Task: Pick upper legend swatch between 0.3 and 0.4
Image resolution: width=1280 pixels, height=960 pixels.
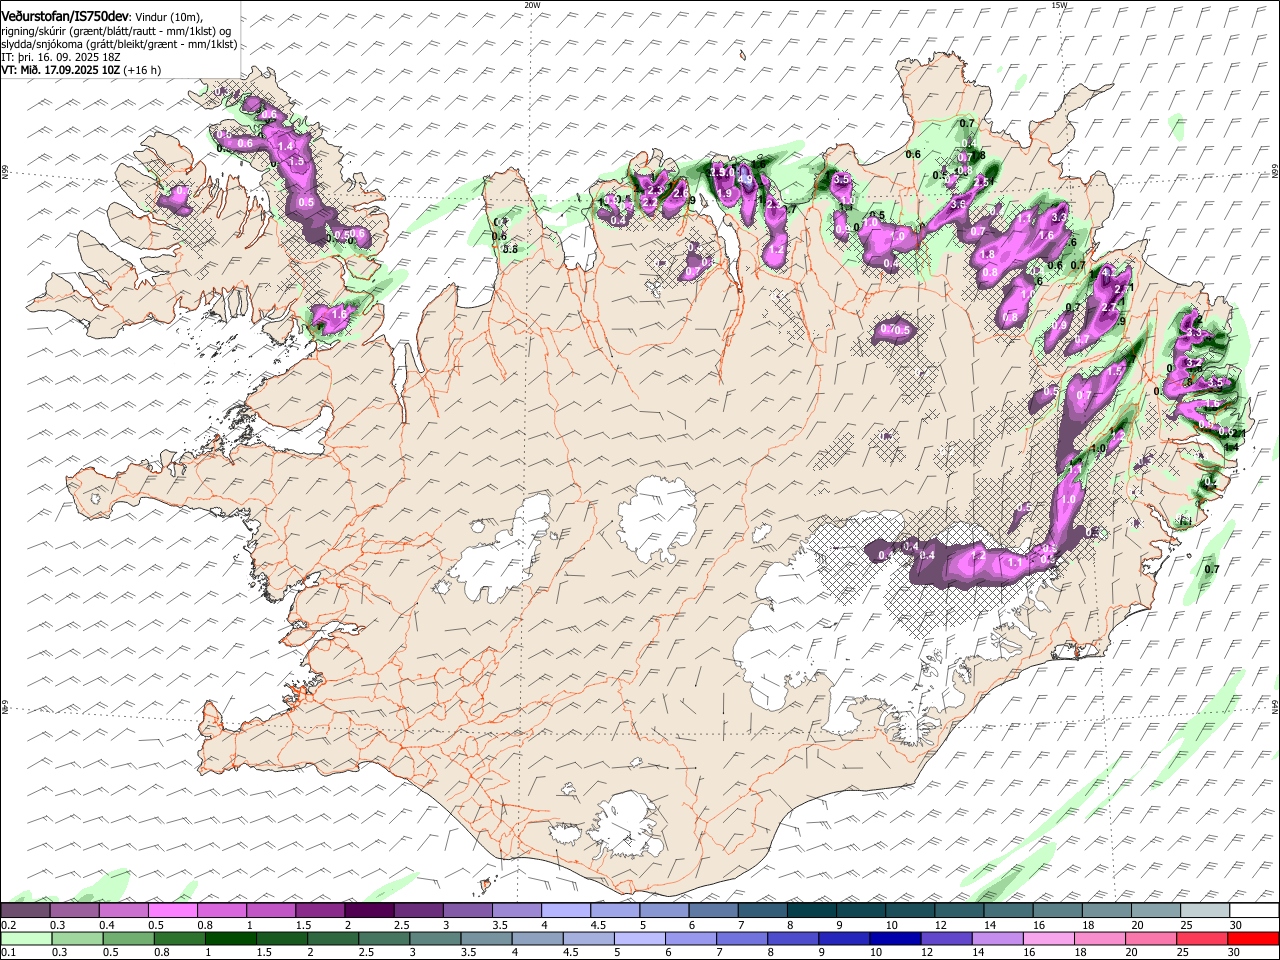Action: [x=74, y=911]
